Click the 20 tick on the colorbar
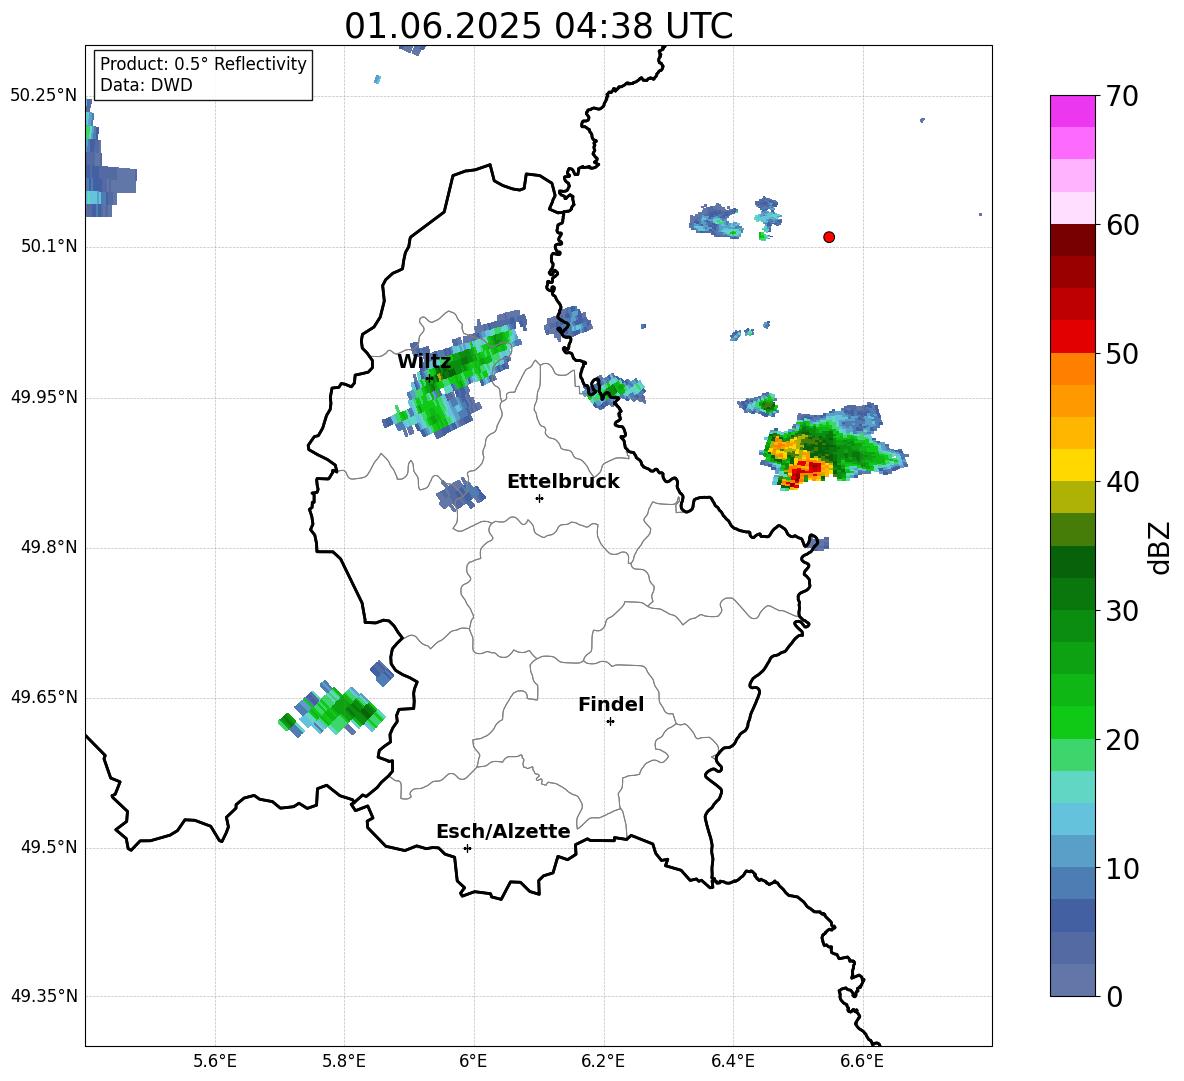 (1121, 740)
